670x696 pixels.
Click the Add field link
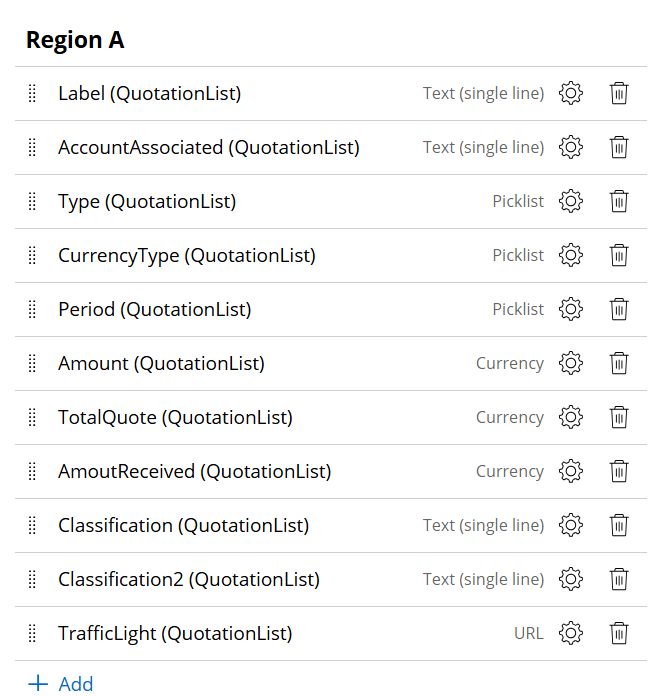[x=61, y=684]
